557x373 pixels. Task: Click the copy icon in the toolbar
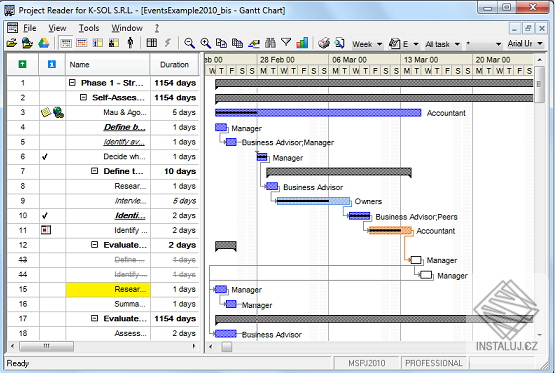[x=221, y=43]
